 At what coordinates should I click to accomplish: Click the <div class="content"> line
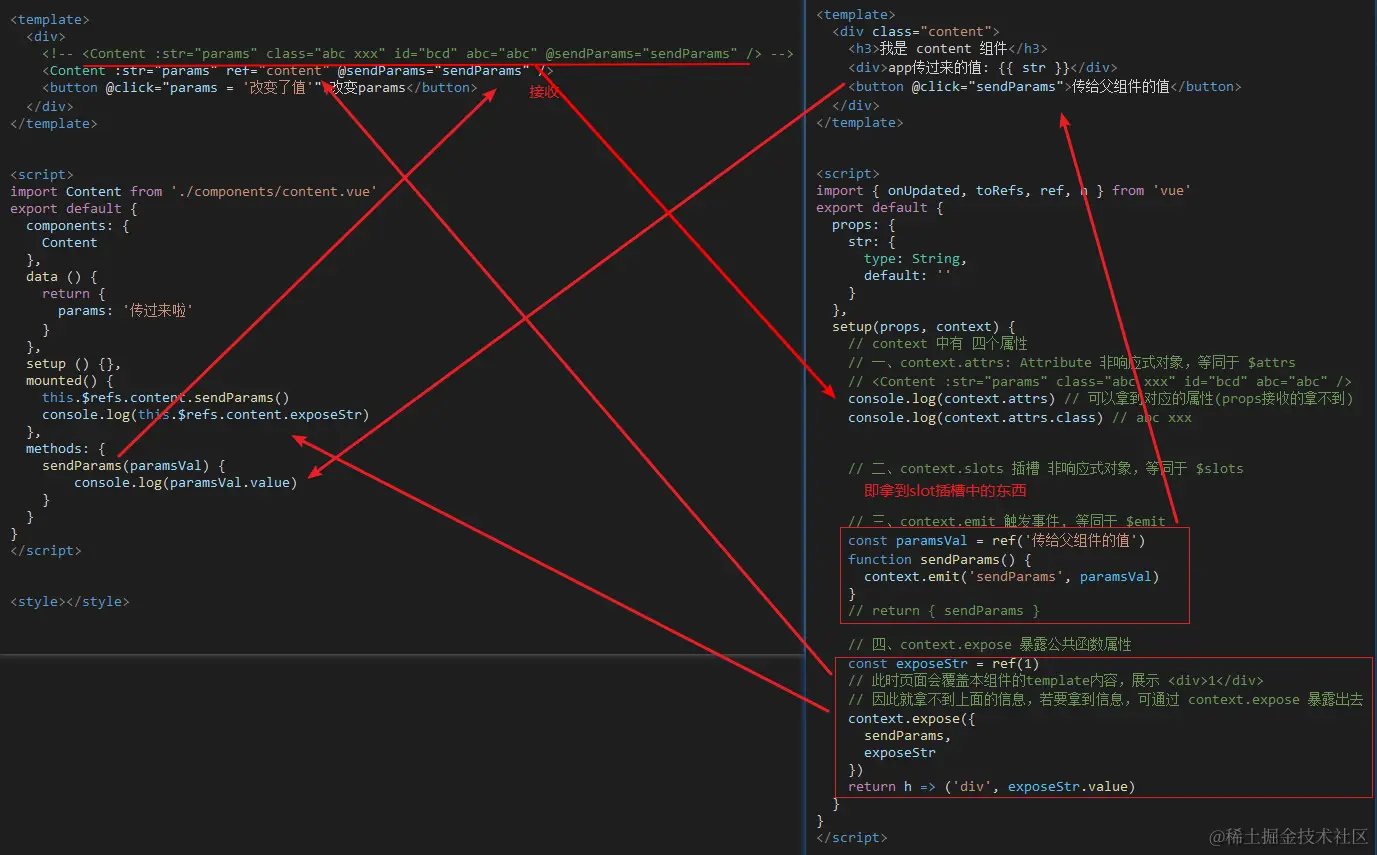click(915, 31)
